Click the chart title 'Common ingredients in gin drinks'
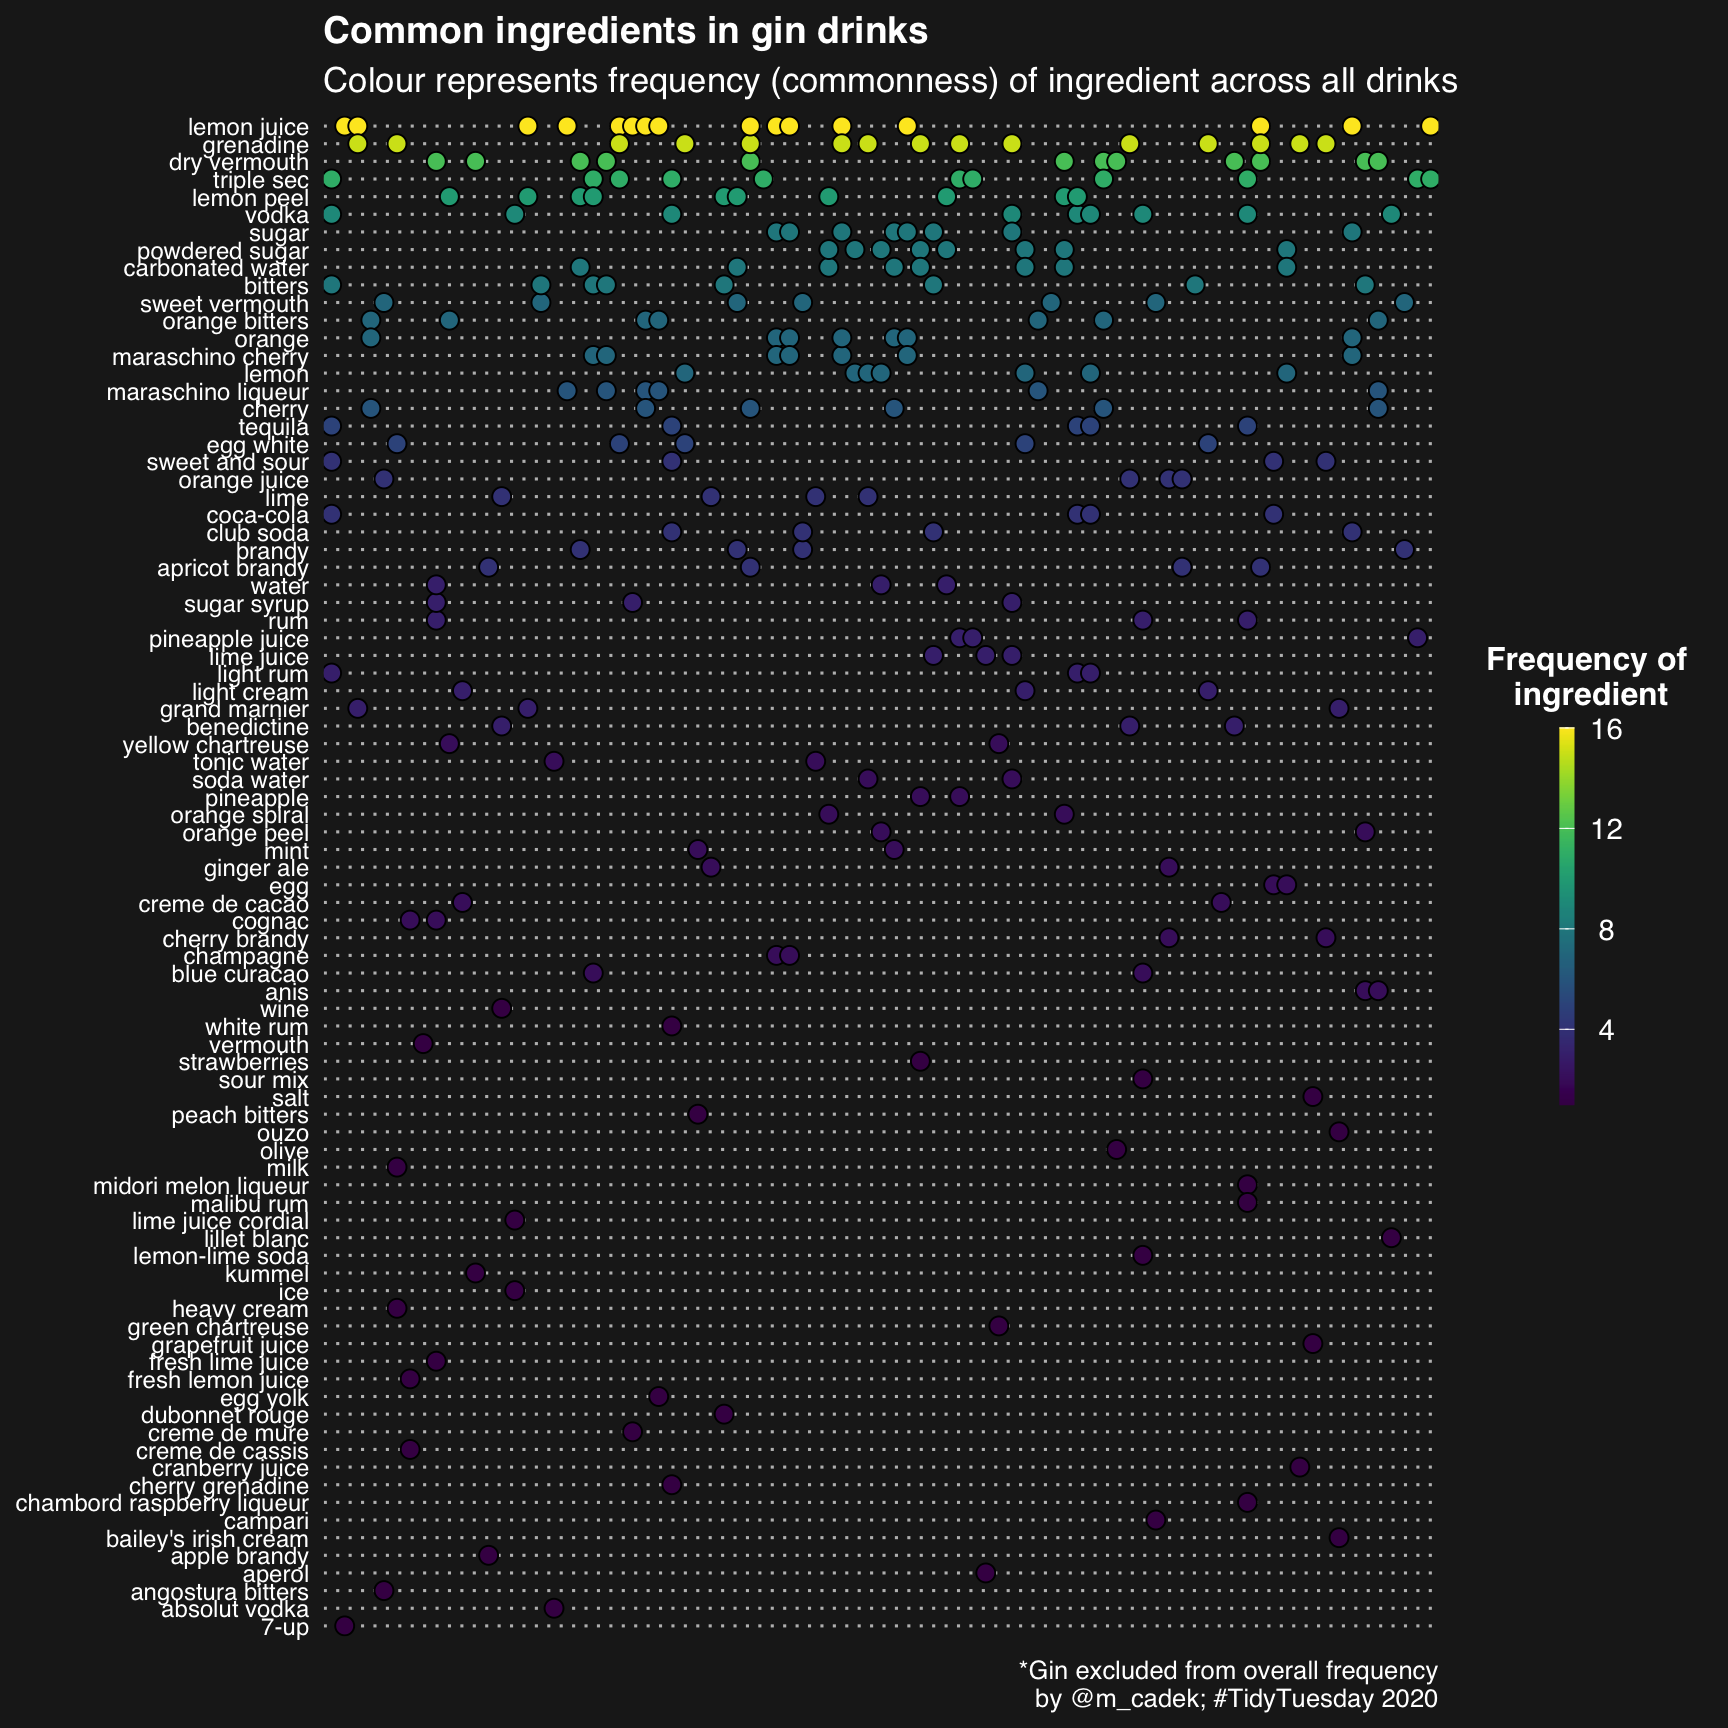The height and width of the screenshot is (1728, 1728). [626, 31]
